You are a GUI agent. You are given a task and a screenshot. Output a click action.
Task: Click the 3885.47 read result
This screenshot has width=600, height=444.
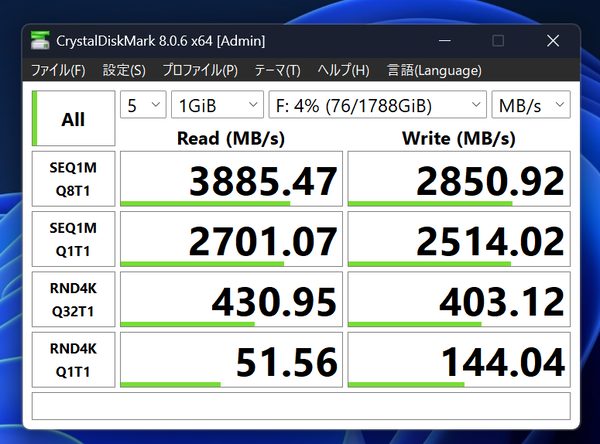click(x=232, y=179)
